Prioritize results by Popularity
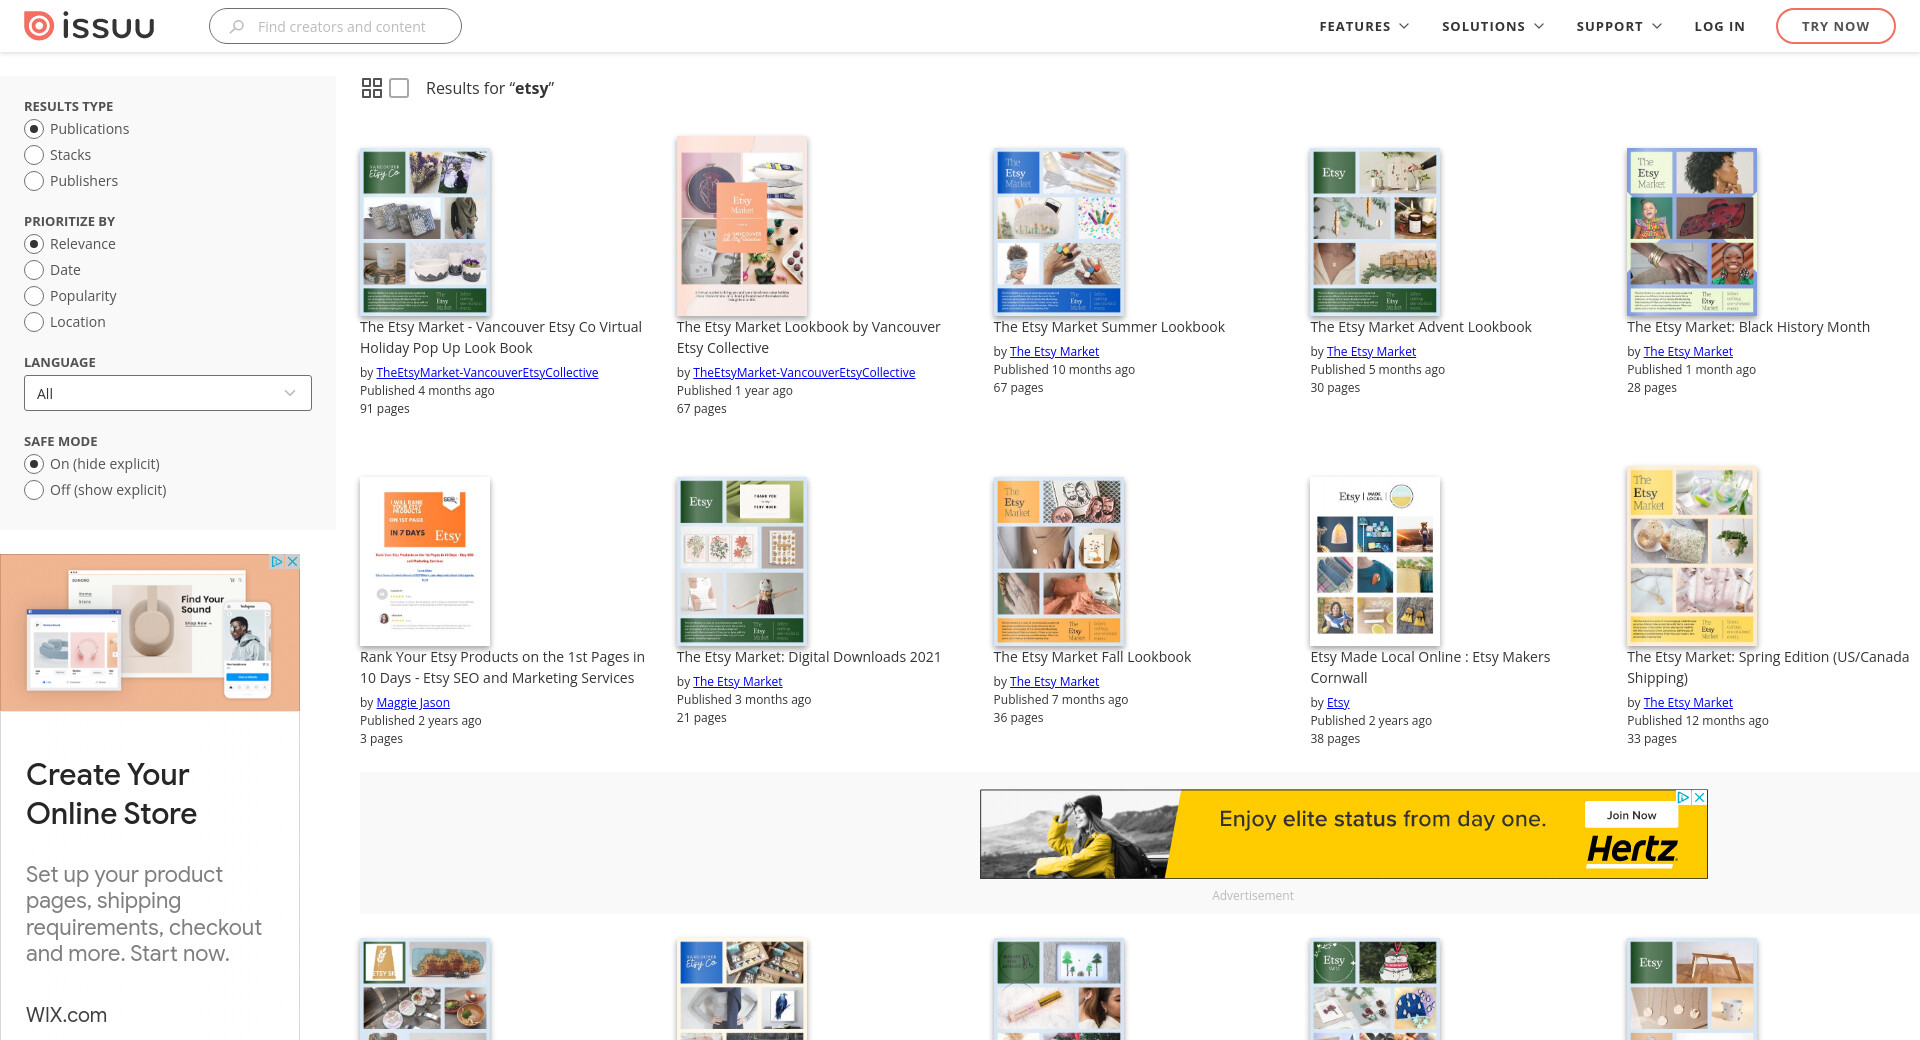The image size is (1920, 1040). coord(34,296)
